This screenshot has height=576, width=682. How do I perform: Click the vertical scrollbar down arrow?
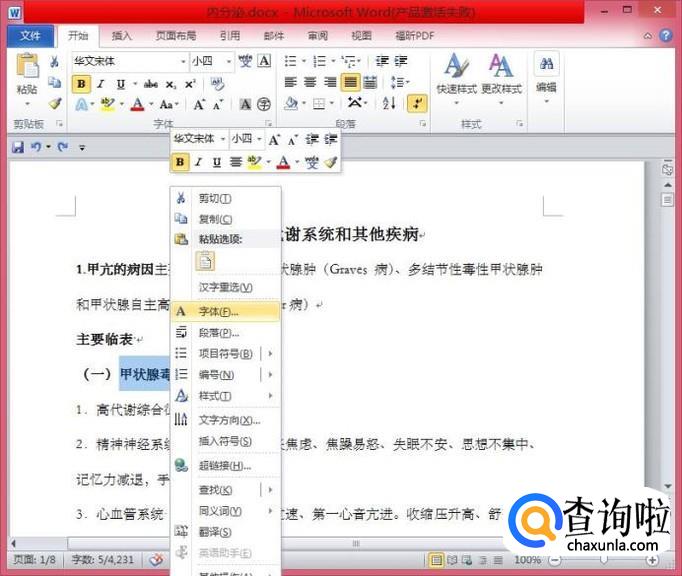(x=668, y=486)
